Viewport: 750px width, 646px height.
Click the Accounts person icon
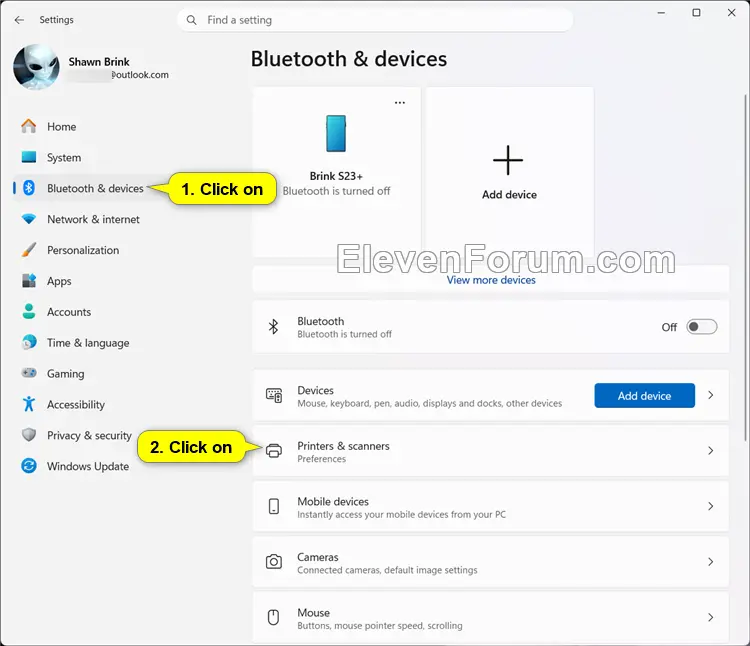pos(29,311)
